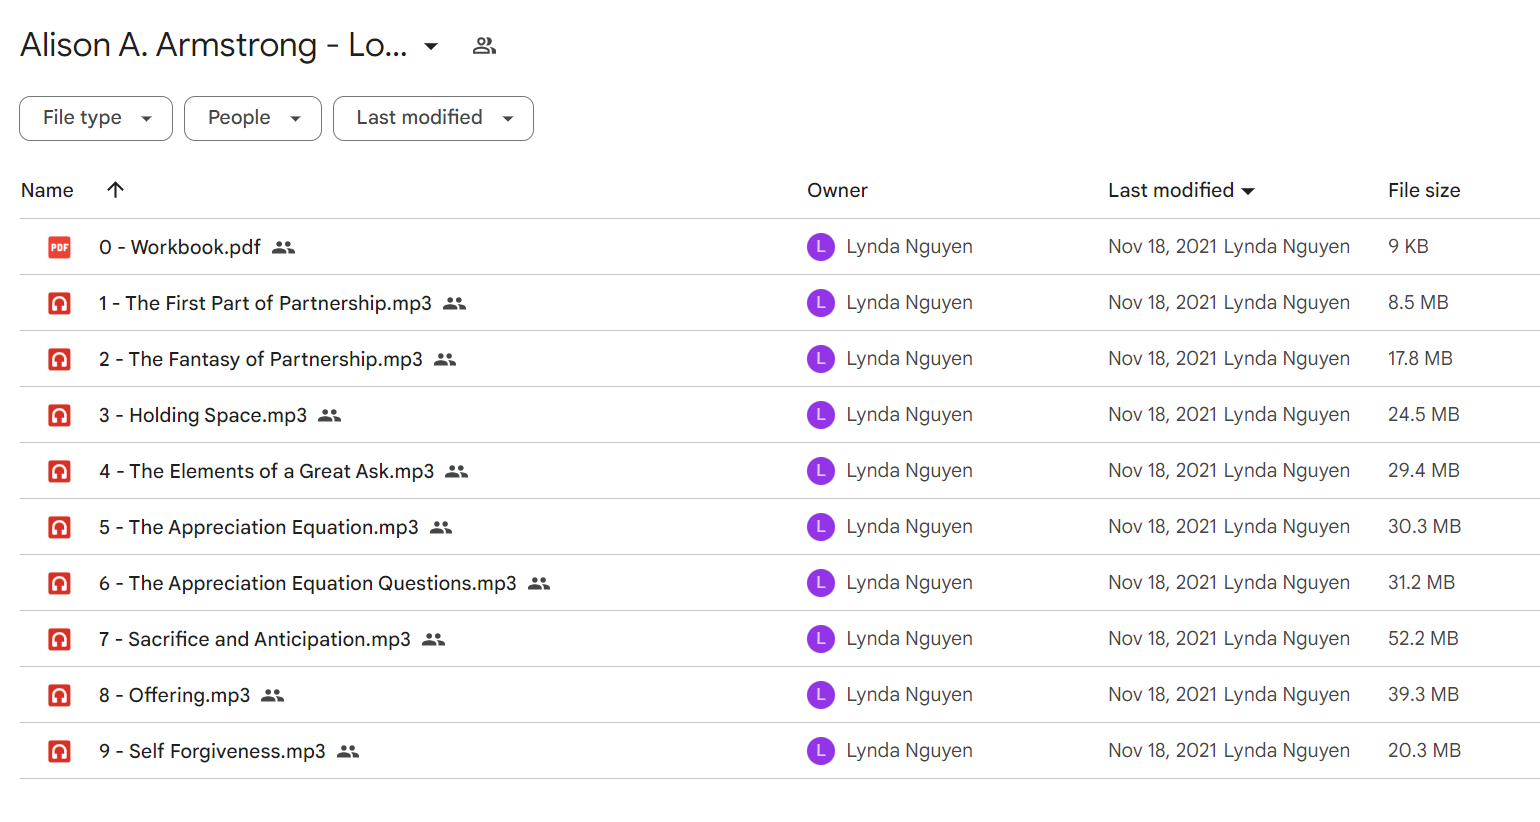Click audio icon of The Fantasy of Partnership
Screen dimensions: 1540x822
(x=60, y=359)
